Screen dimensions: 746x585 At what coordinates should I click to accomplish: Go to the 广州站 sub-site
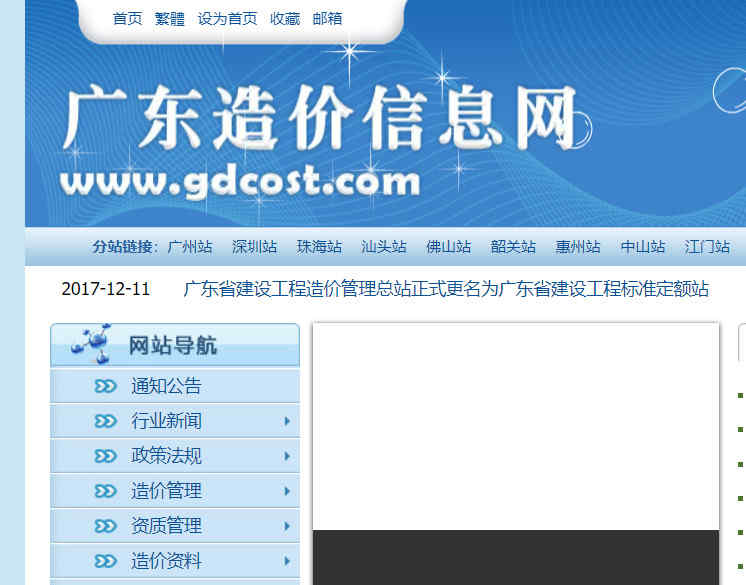(x=190, y=247)
